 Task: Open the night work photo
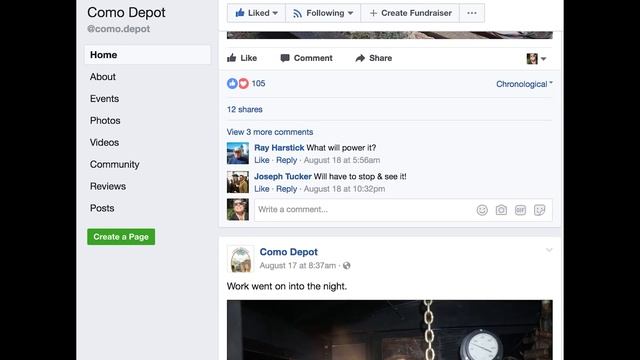coord(389,330)
